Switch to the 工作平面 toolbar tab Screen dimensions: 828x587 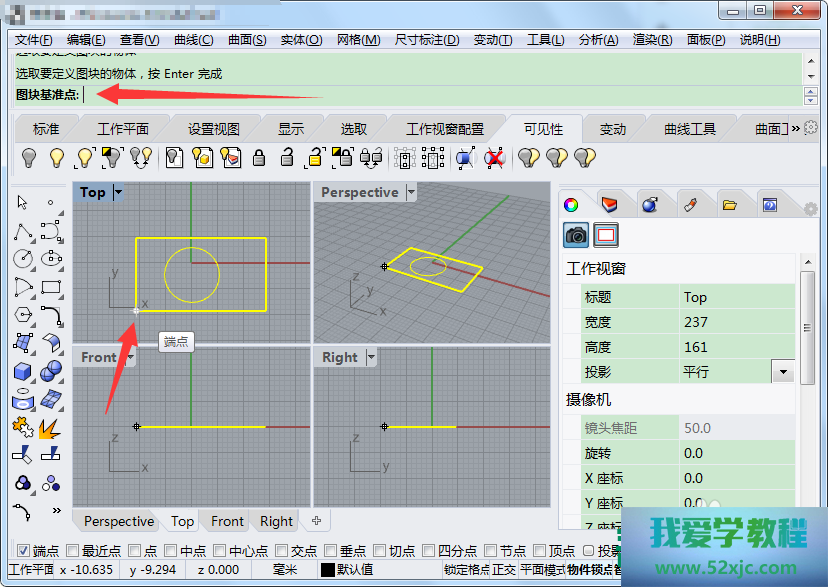point(123,129)
